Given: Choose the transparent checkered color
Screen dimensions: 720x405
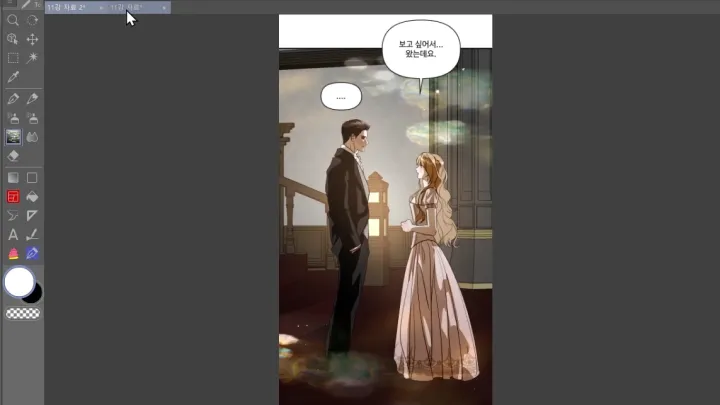Looking at the screenshot, I should [22, 314].
